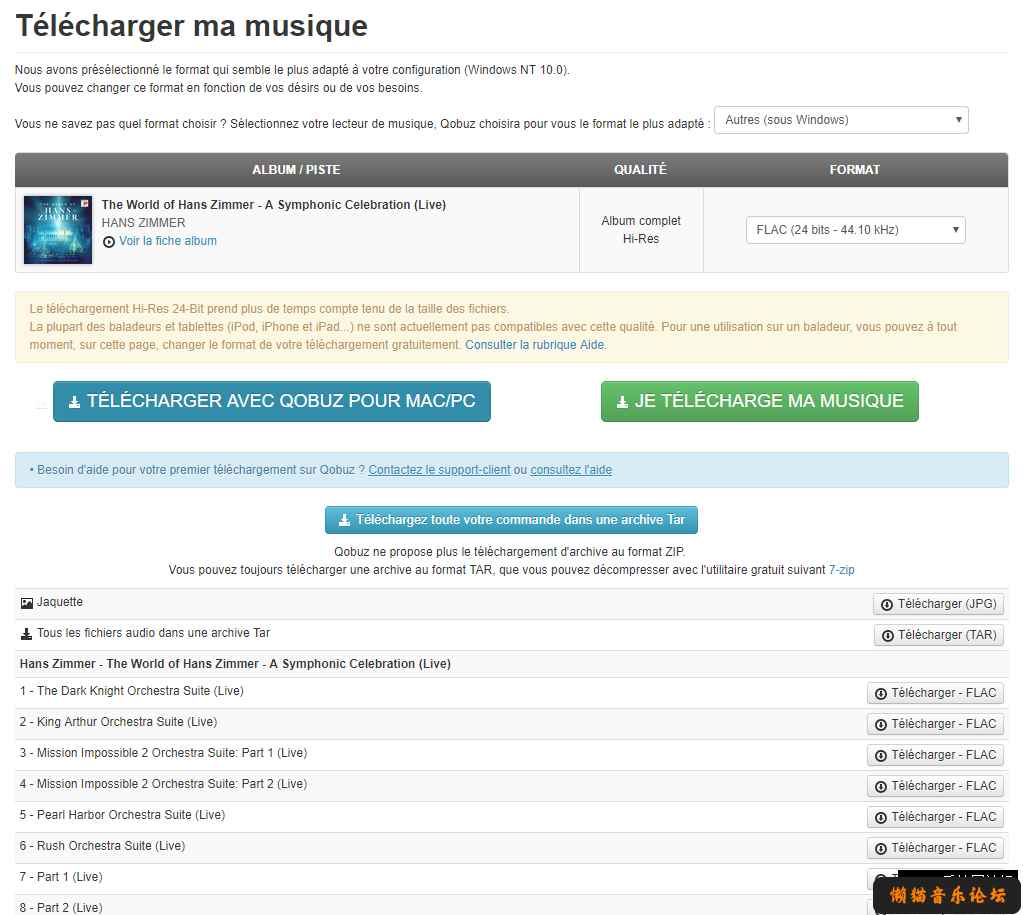Click the picture icon beside 'Jaquette'
This screenshot has height=915, width=1023.
click(27, 603)
